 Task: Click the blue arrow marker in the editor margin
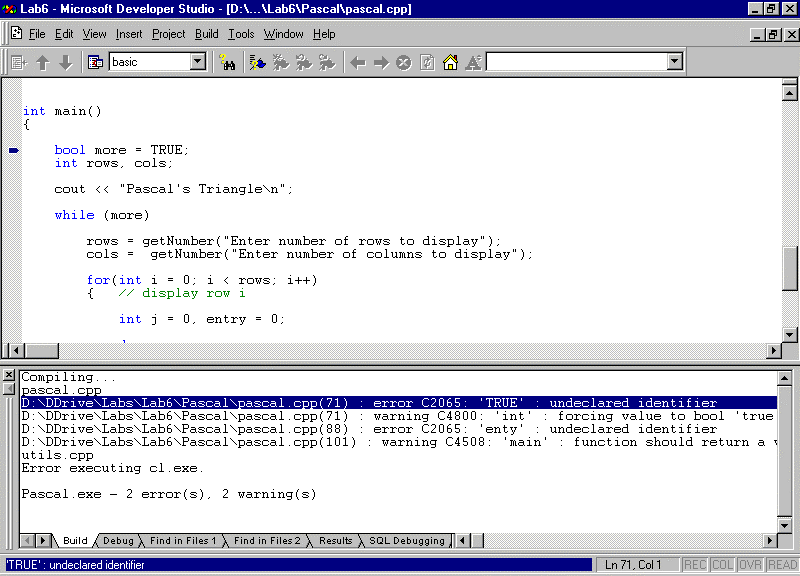click(14, 150)
